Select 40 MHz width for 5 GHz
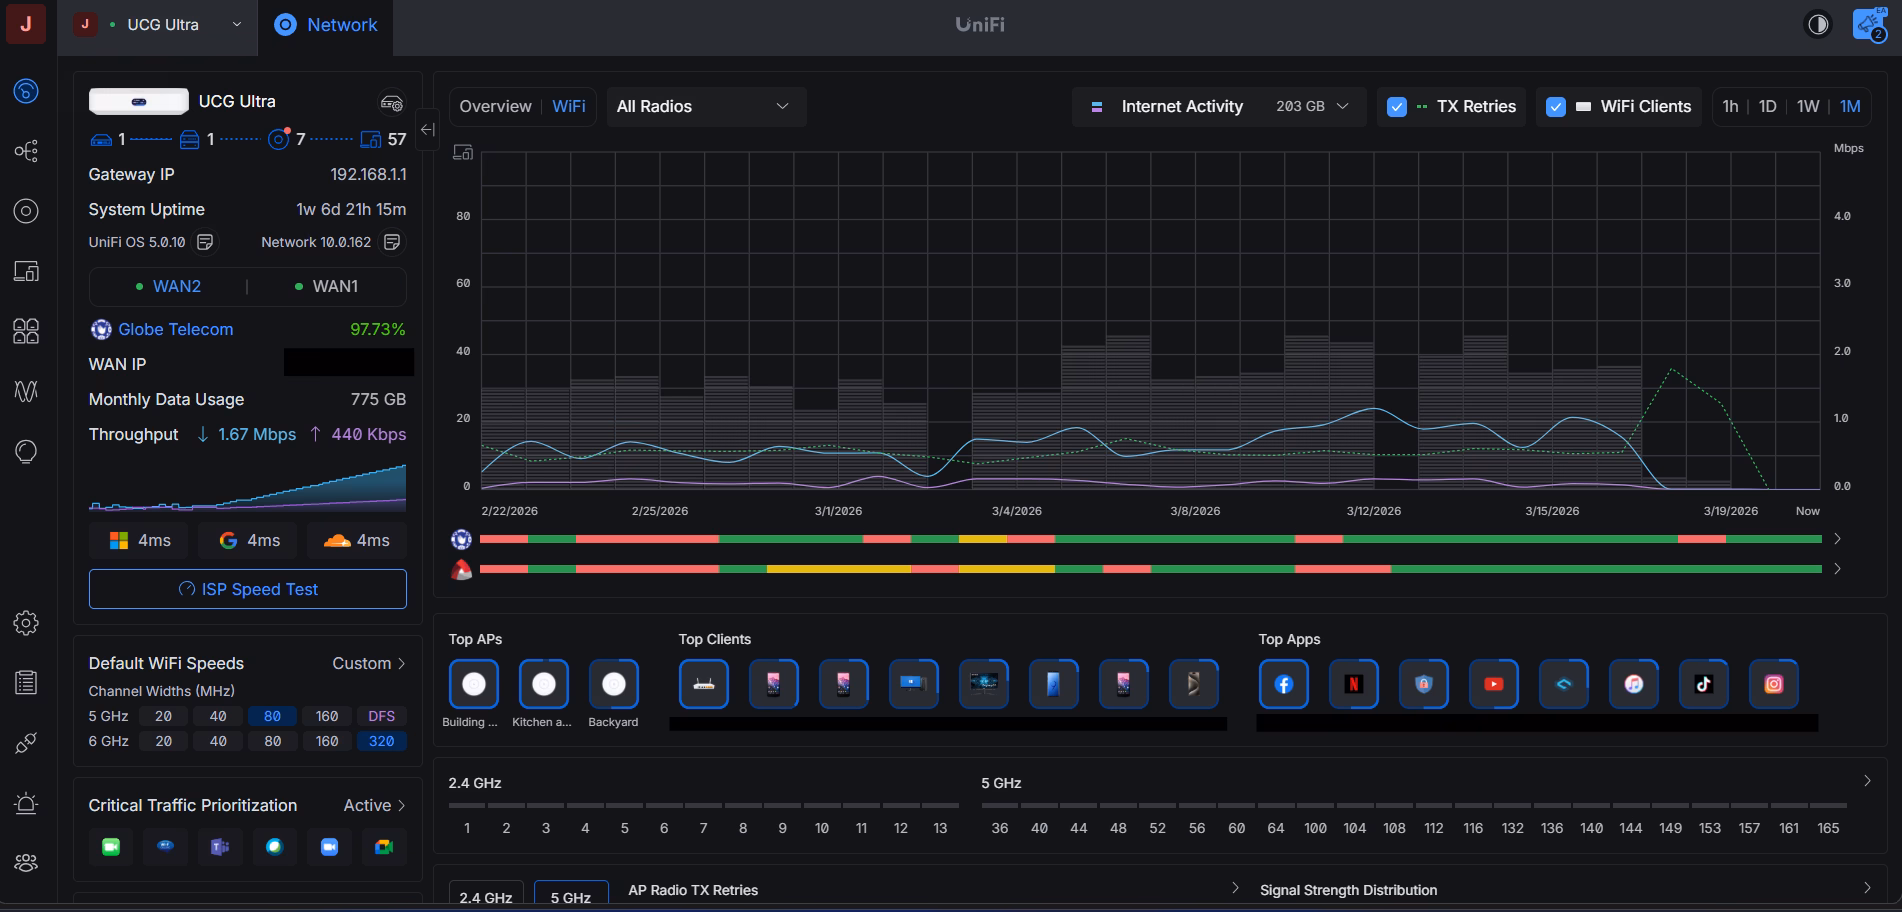This screenshot has width=1902, height=912. [218, 716]
